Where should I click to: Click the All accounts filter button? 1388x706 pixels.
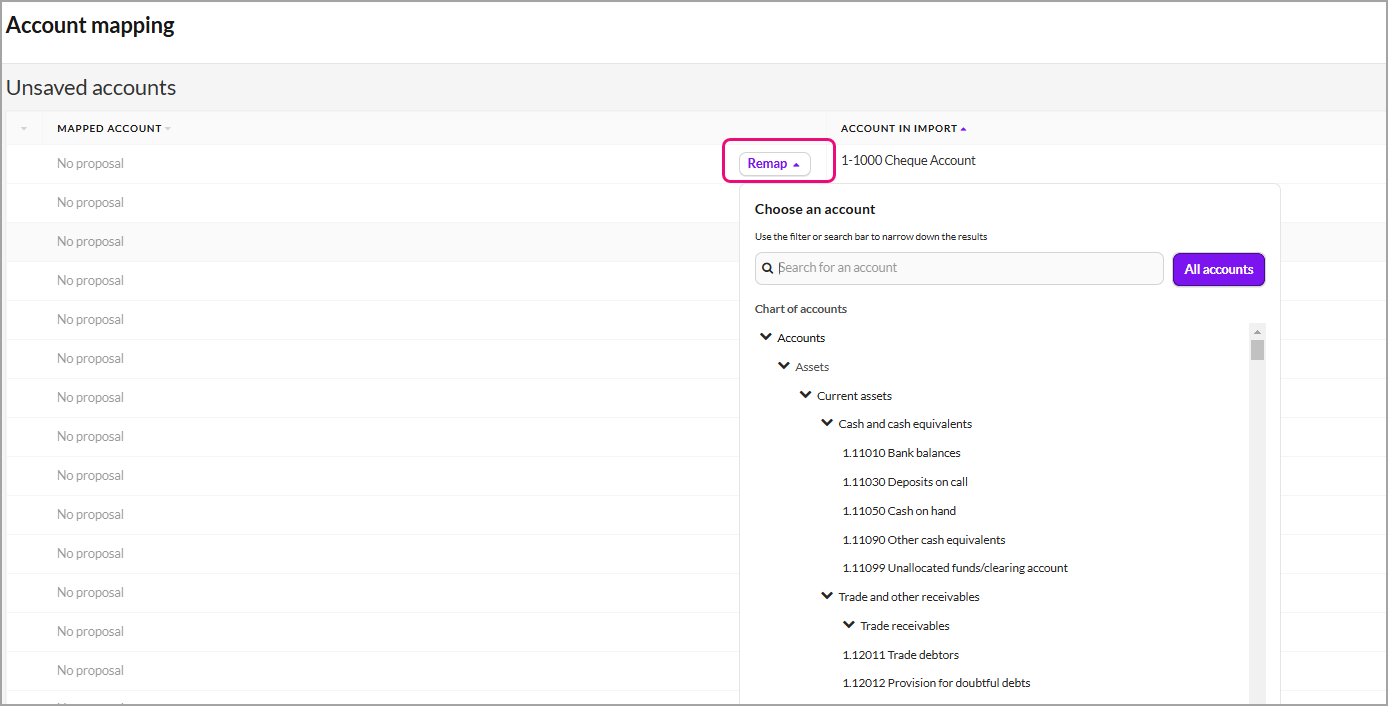pyautogui.click(x=1218, y=269)
